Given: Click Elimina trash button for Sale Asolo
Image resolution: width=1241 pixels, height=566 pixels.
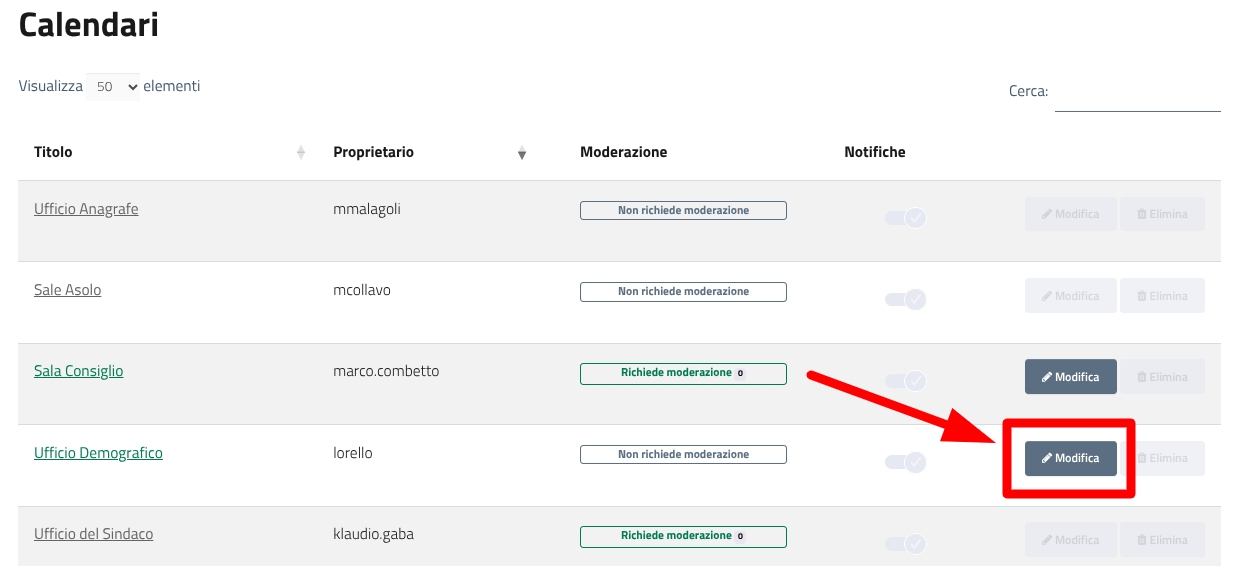Looking at the screenshot, I should coord(1161,296).
